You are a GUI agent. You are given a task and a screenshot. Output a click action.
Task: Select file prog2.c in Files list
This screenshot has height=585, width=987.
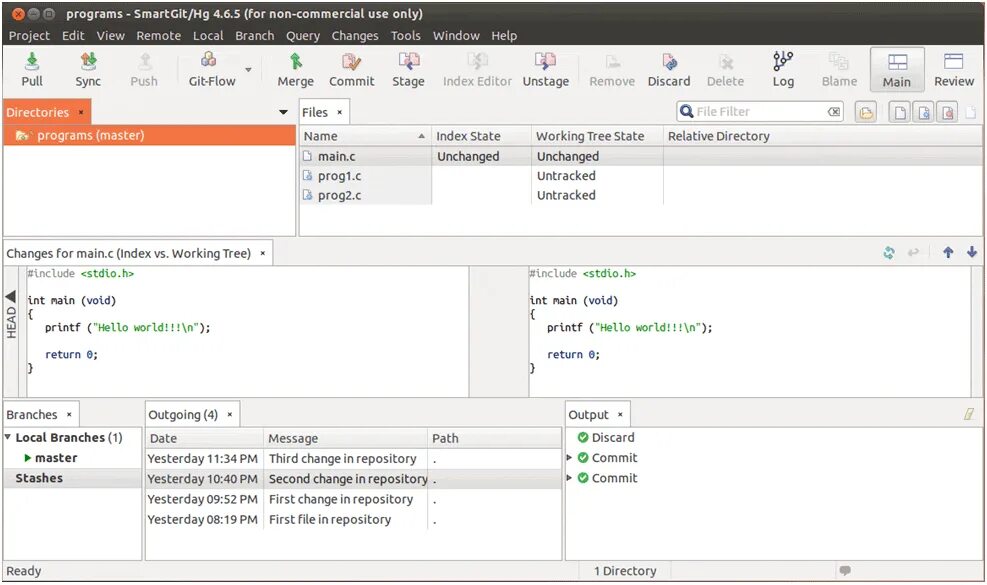[x=339, y=195]
